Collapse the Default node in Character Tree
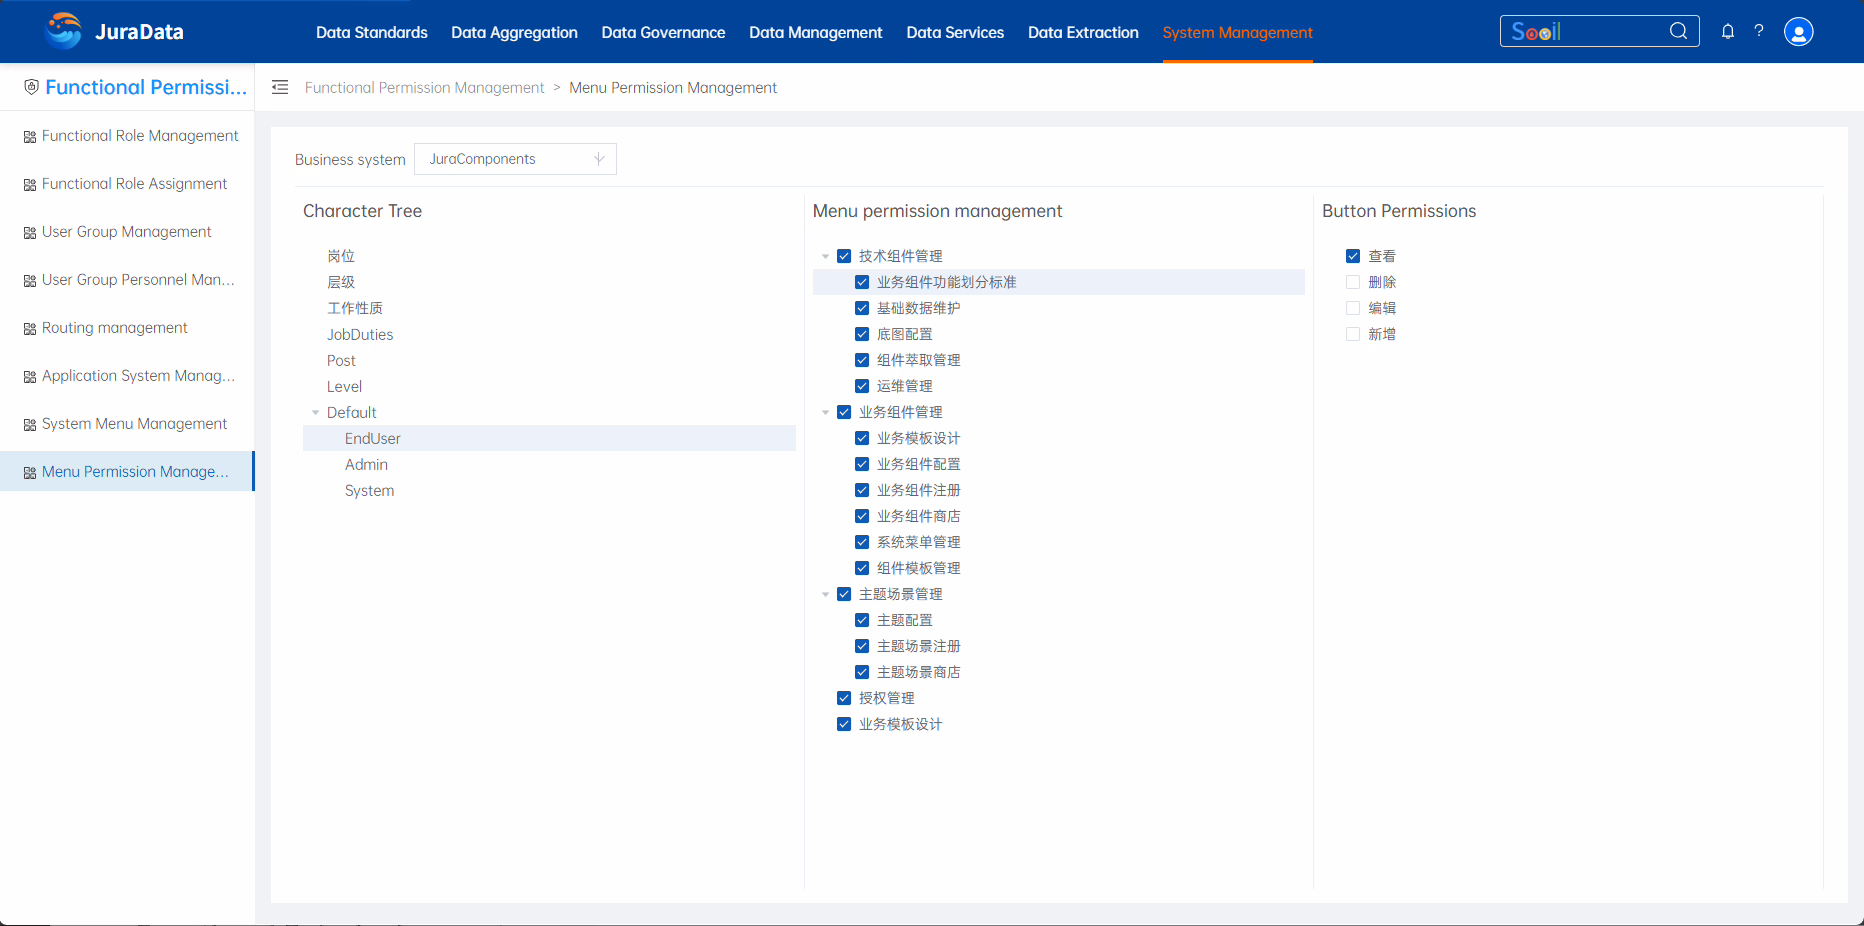Viewport: 1864px width, 926px height. pos(316,413)
